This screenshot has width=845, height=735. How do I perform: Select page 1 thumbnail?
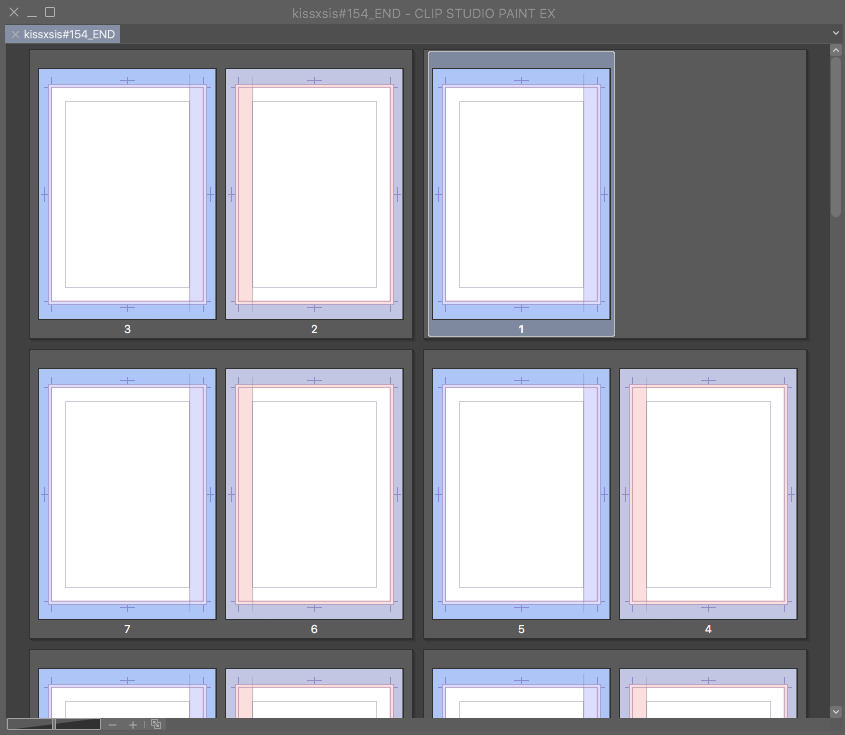click(x=521, y=194)
